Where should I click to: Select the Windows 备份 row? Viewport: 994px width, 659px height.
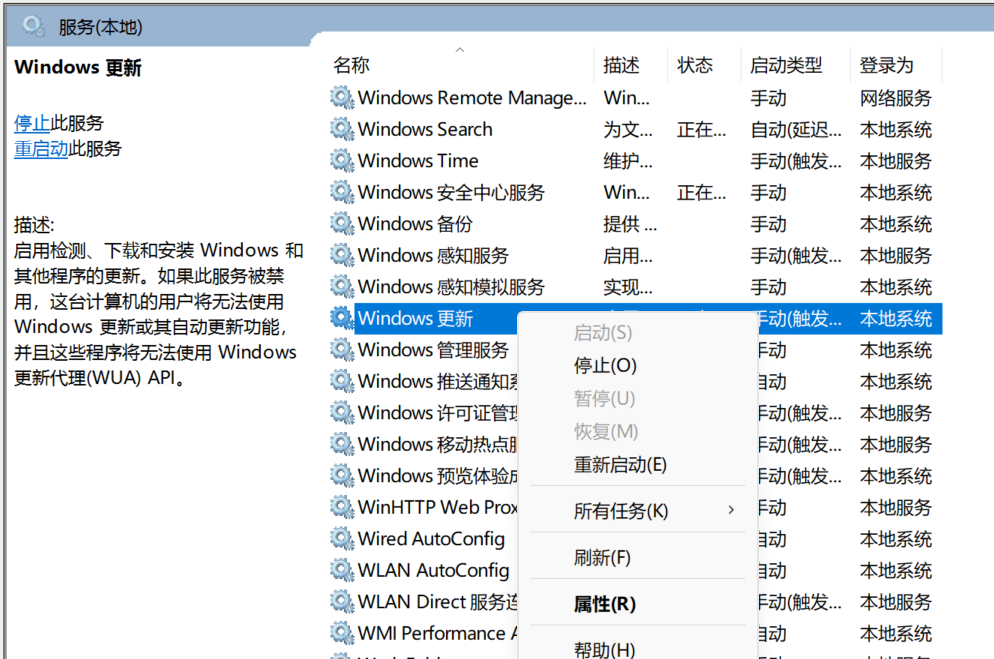click(x=635, y=224)
